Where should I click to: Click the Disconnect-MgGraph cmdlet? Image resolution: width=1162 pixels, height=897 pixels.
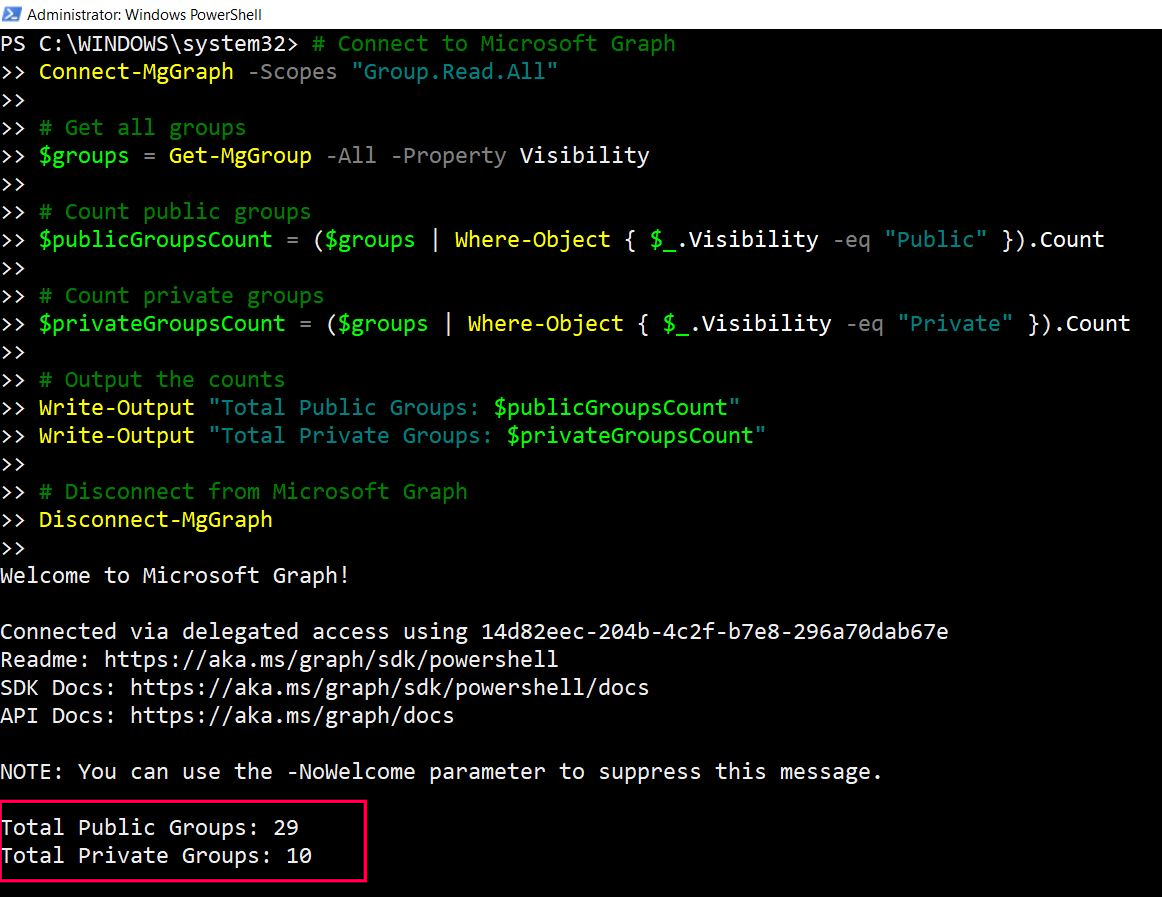pyautogui.click(x=155, y=520)
